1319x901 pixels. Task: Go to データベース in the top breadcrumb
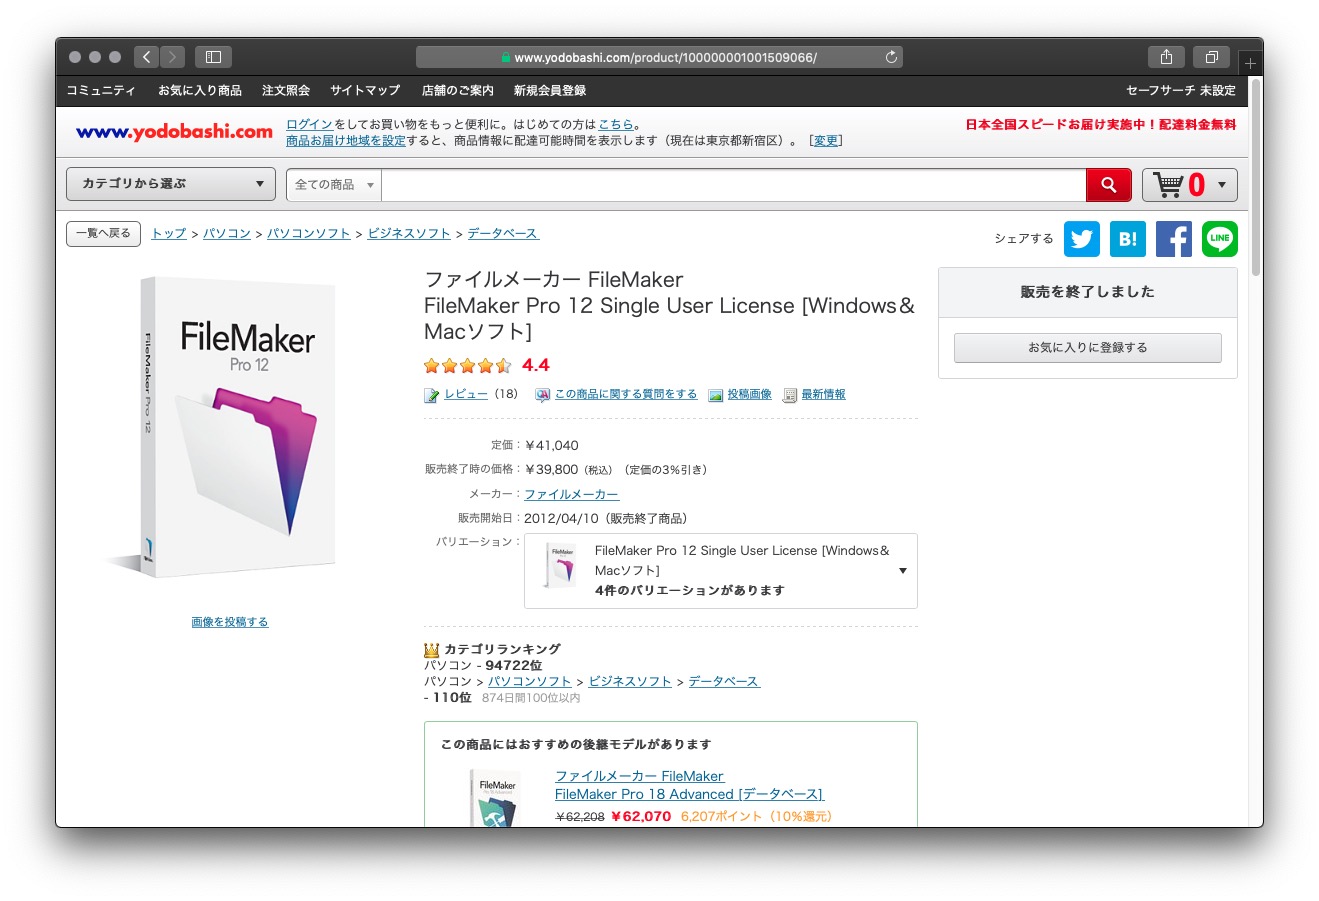503,233
